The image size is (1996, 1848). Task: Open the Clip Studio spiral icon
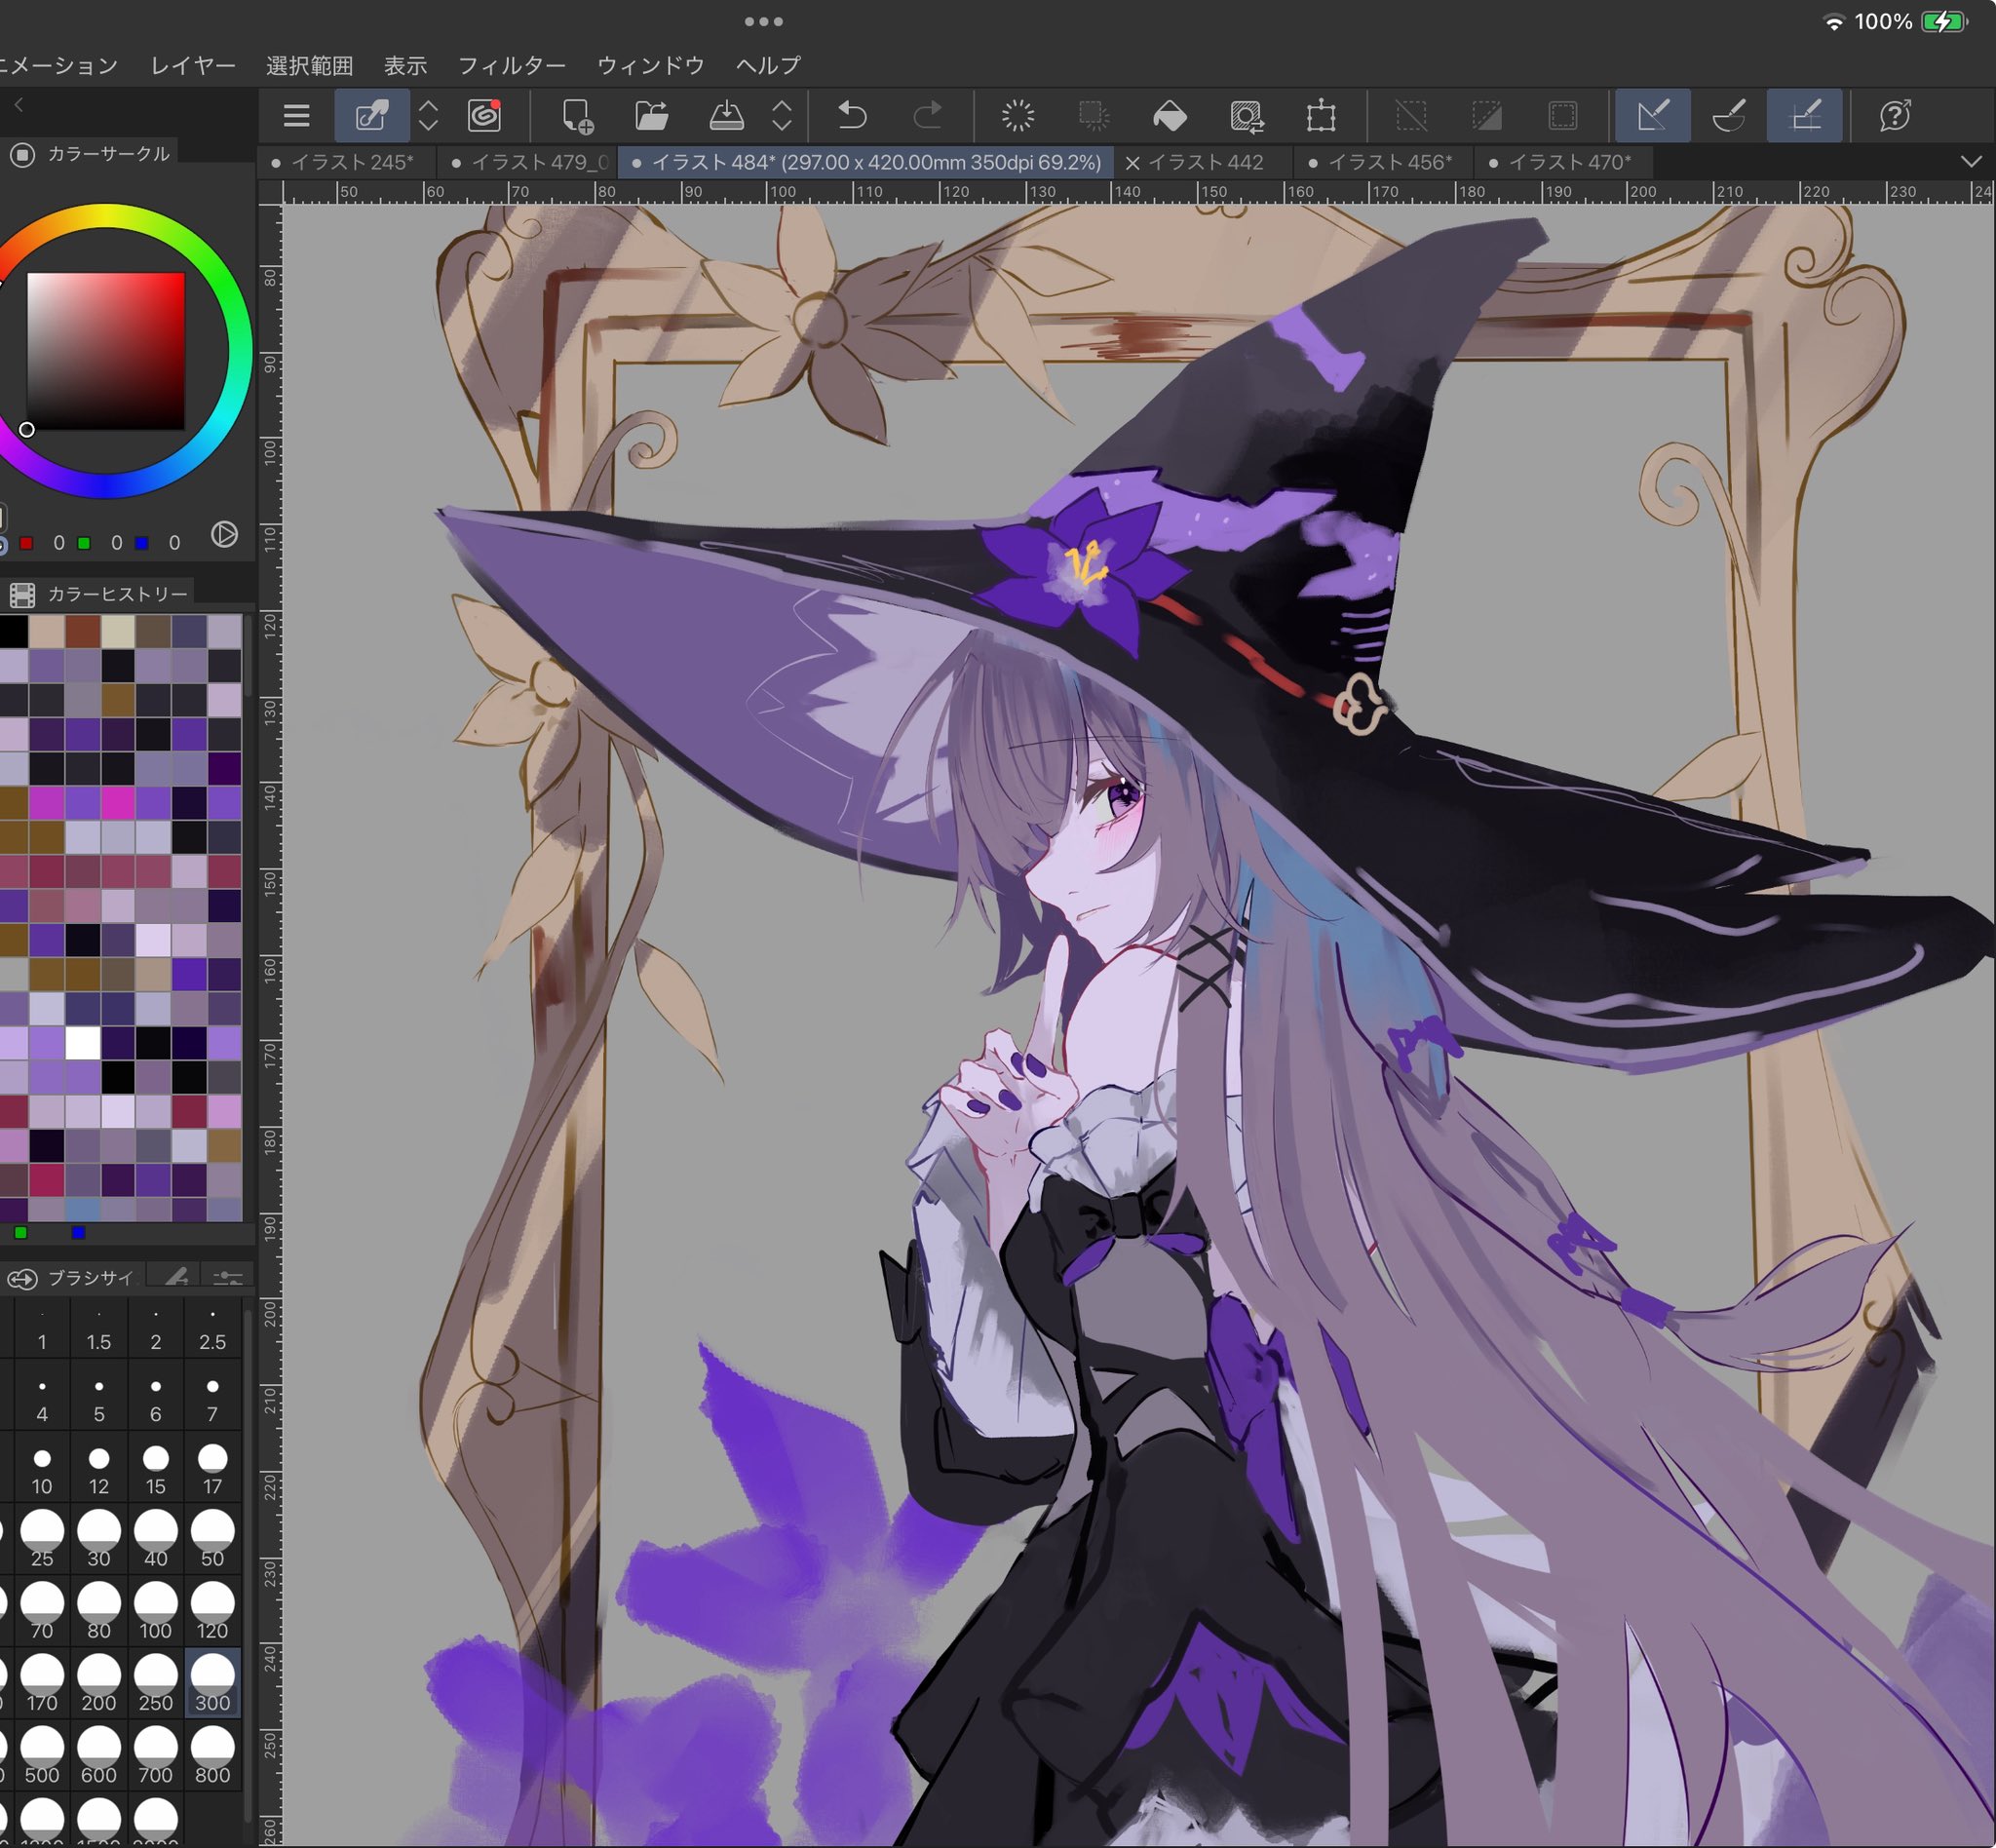[485, 116]
